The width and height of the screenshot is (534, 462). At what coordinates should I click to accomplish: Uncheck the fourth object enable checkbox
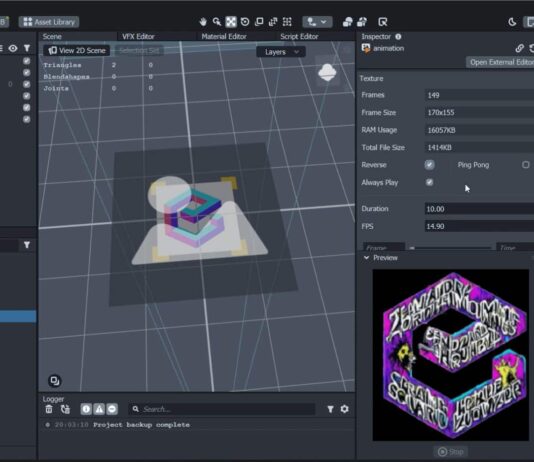[27, 96]
